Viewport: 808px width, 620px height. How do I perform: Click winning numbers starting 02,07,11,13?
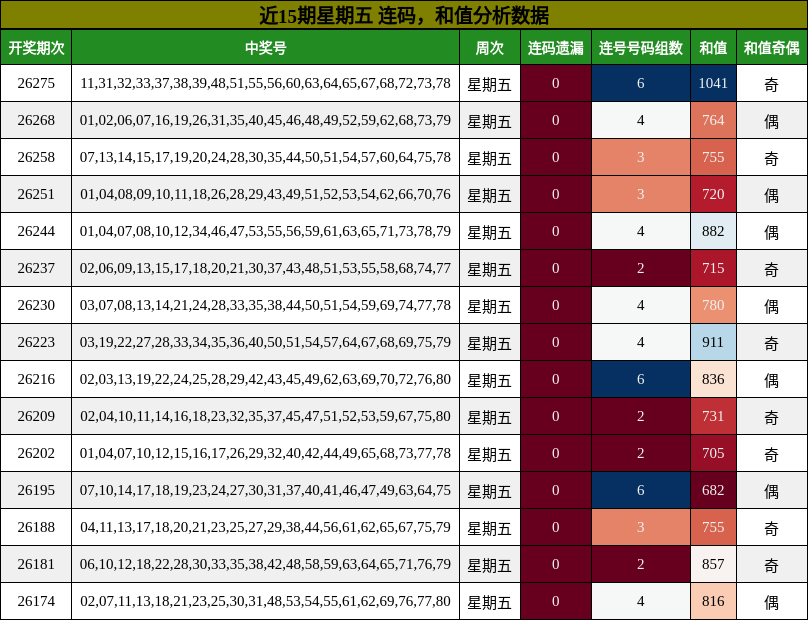point(265,601)
